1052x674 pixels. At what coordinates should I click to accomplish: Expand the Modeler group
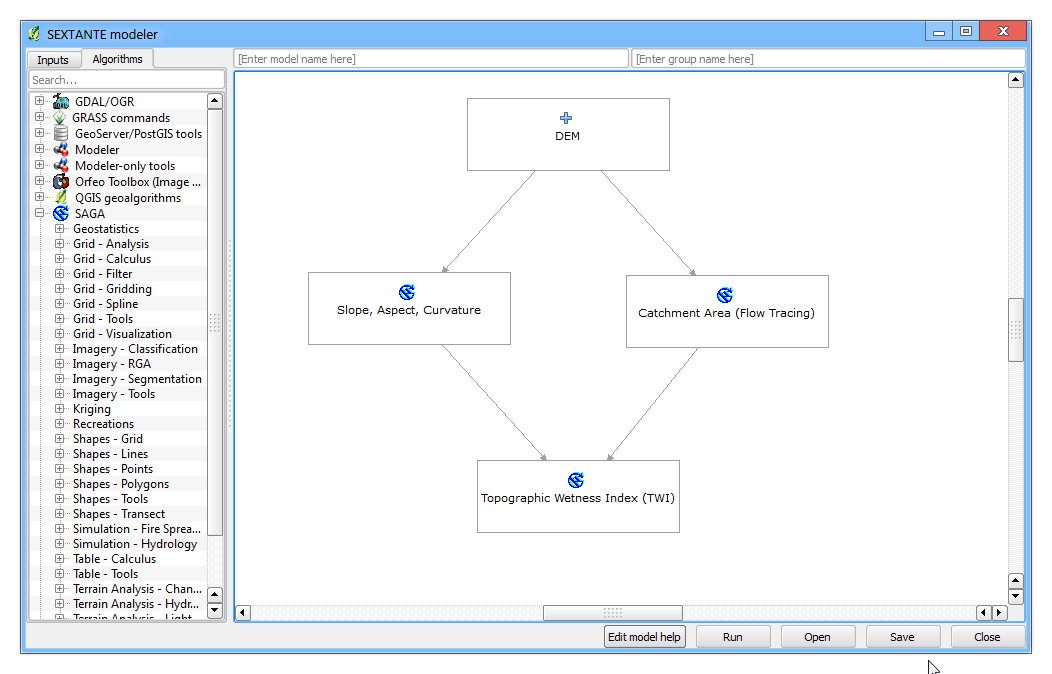click(40, 149)
